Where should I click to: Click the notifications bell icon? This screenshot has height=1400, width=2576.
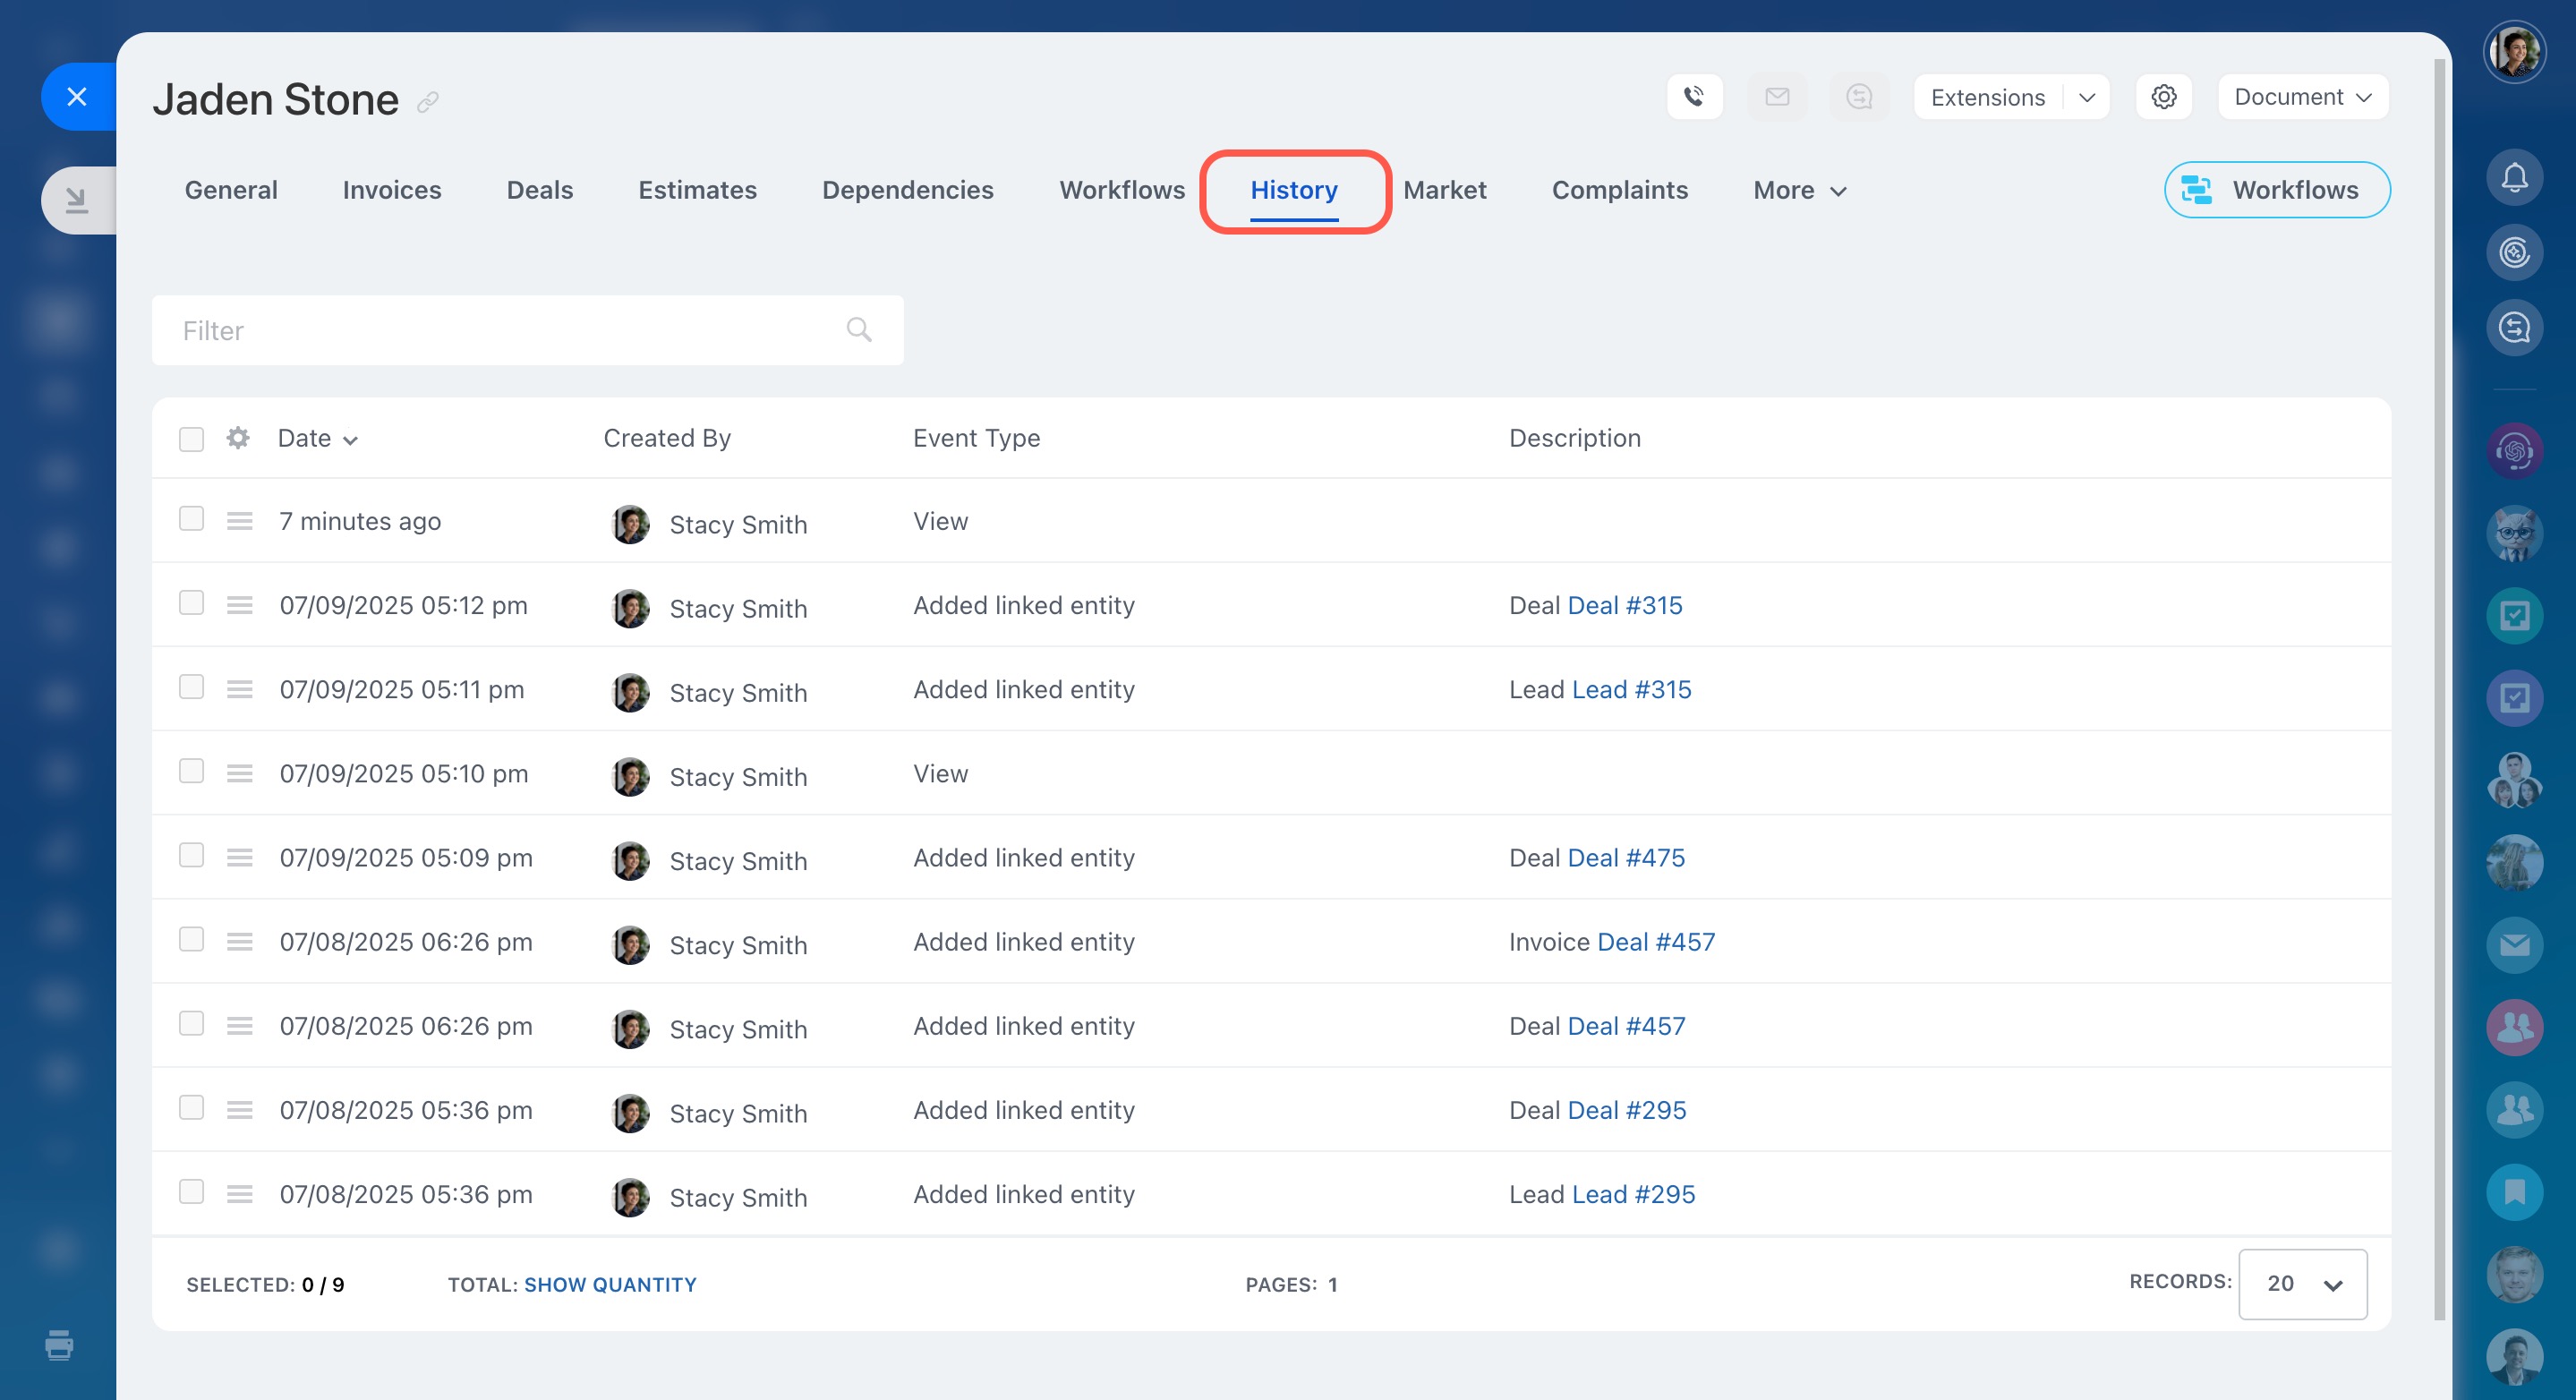2514,178
